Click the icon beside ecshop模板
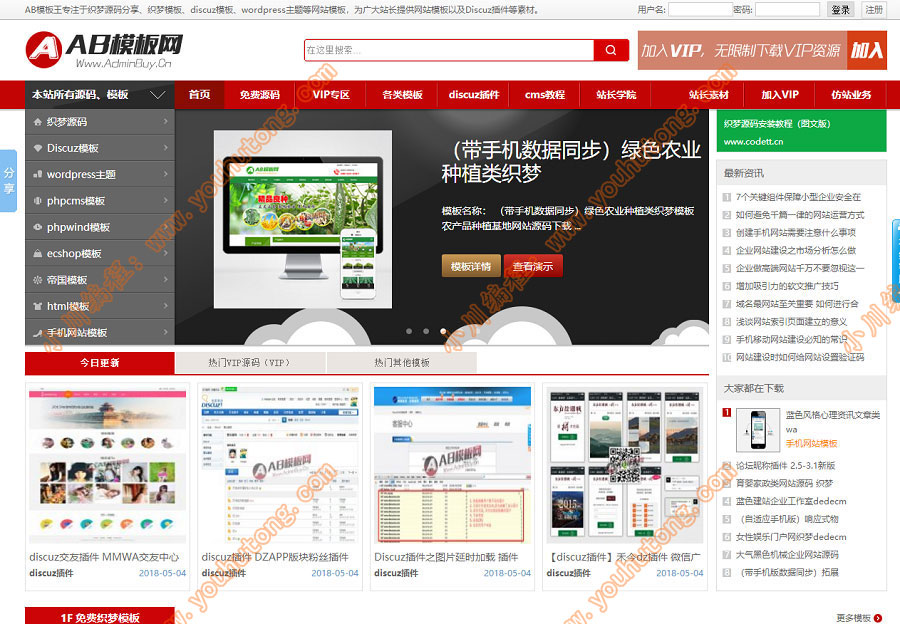This screenshot has width=900, height=624. click(38, 254)
